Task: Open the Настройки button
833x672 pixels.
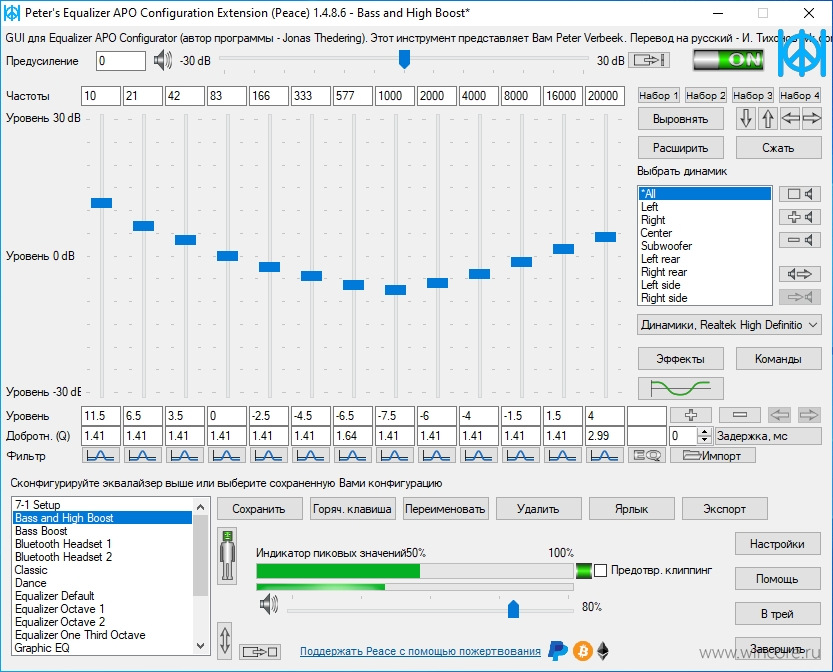Action: [x=777, y=543]
